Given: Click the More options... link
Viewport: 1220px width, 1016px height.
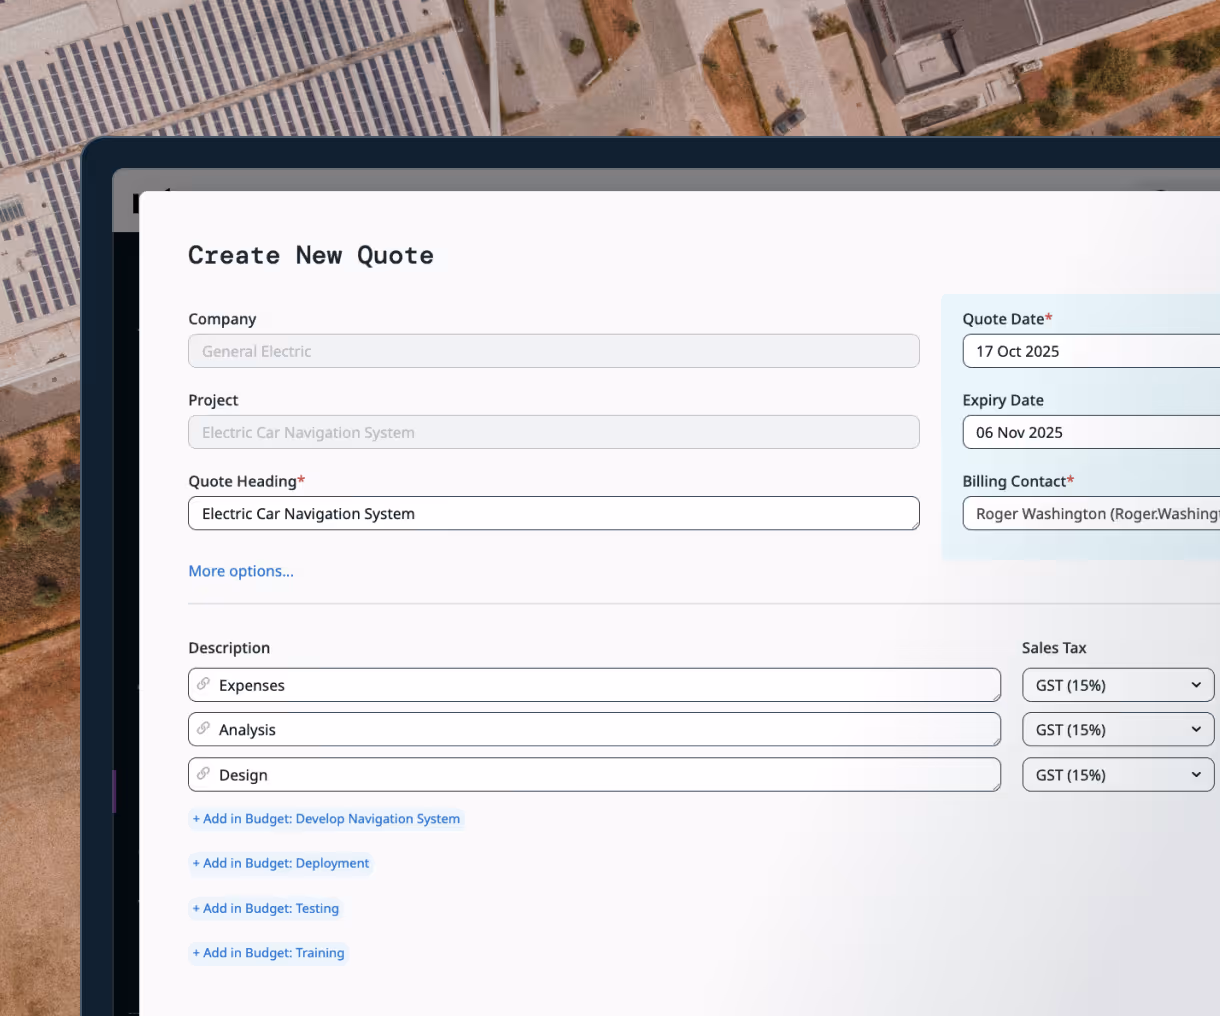Looking at the screenshot, I should [241, 571].
